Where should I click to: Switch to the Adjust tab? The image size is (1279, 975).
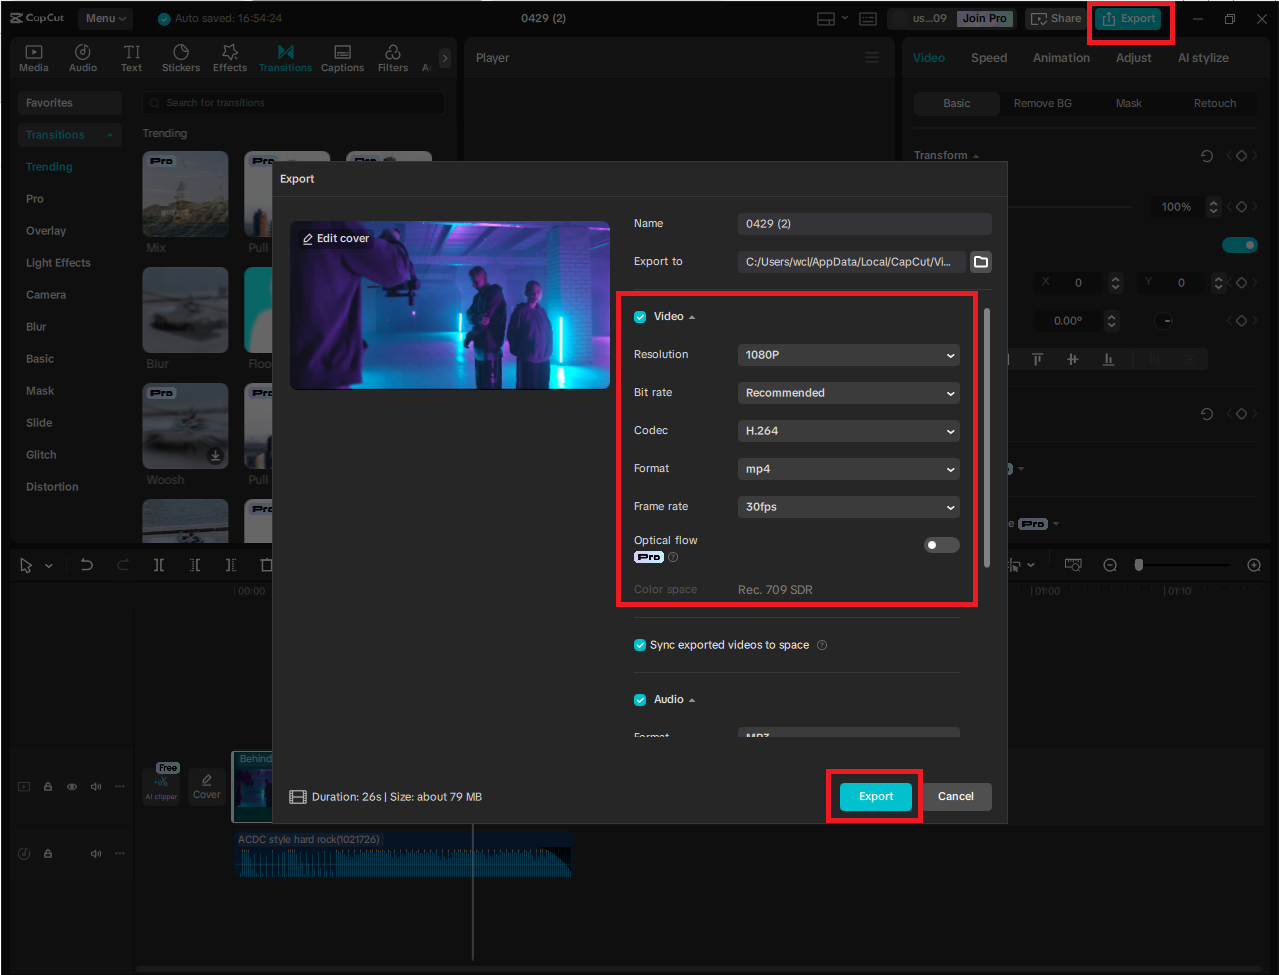(1133, 58)
